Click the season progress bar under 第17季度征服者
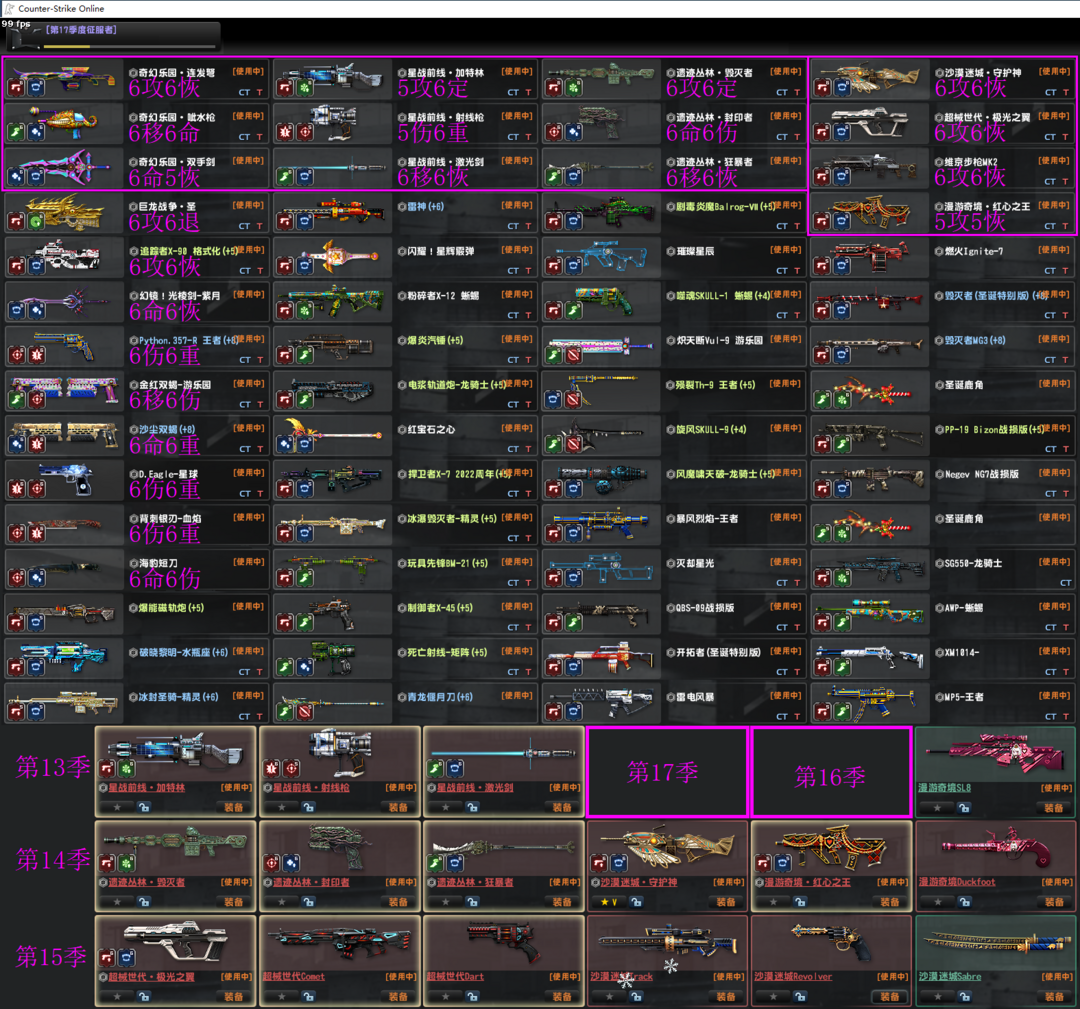1080x1009 pixels. [x=129, y=47]
